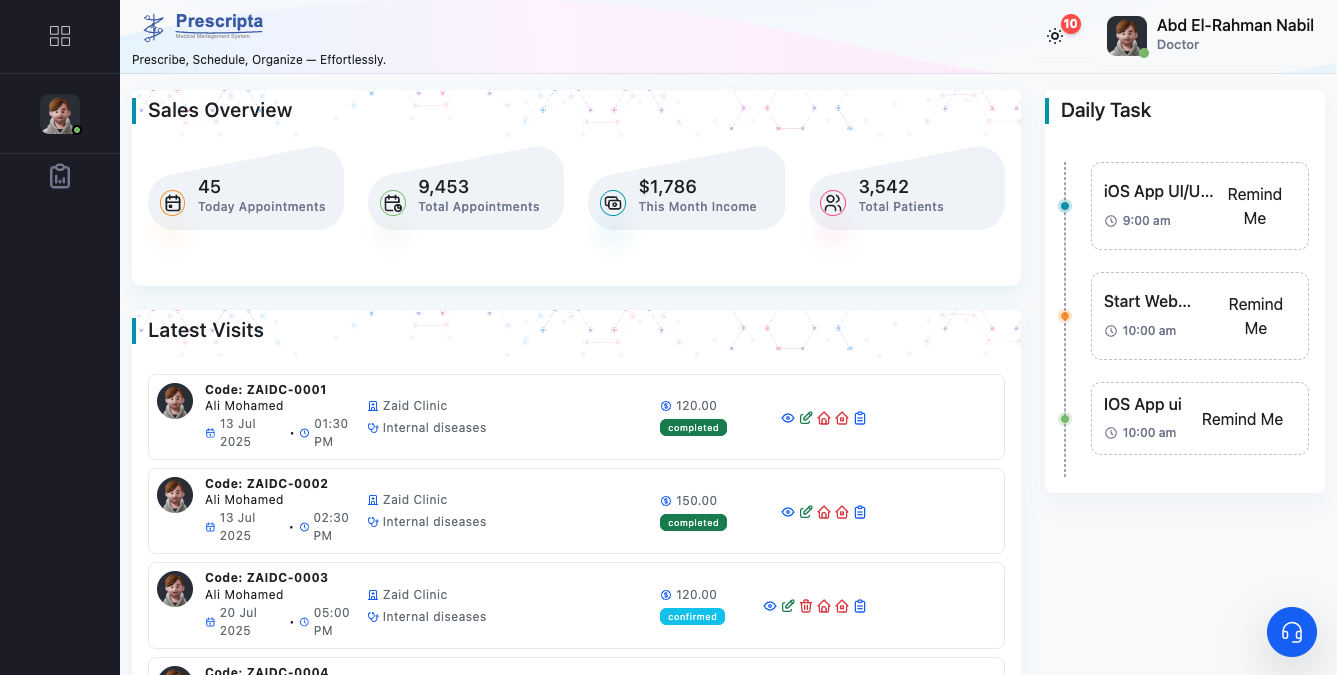
Task: Open the headset support button at bottom right
Action: 1292,632
